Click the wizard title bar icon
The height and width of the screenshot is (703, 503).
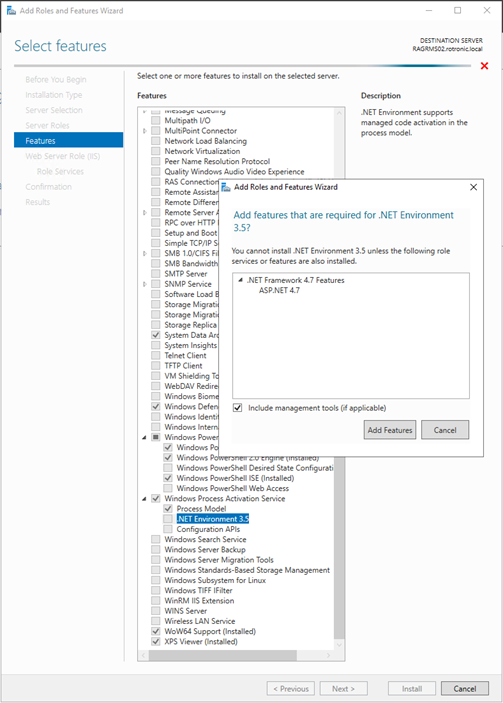click(11, 10)
